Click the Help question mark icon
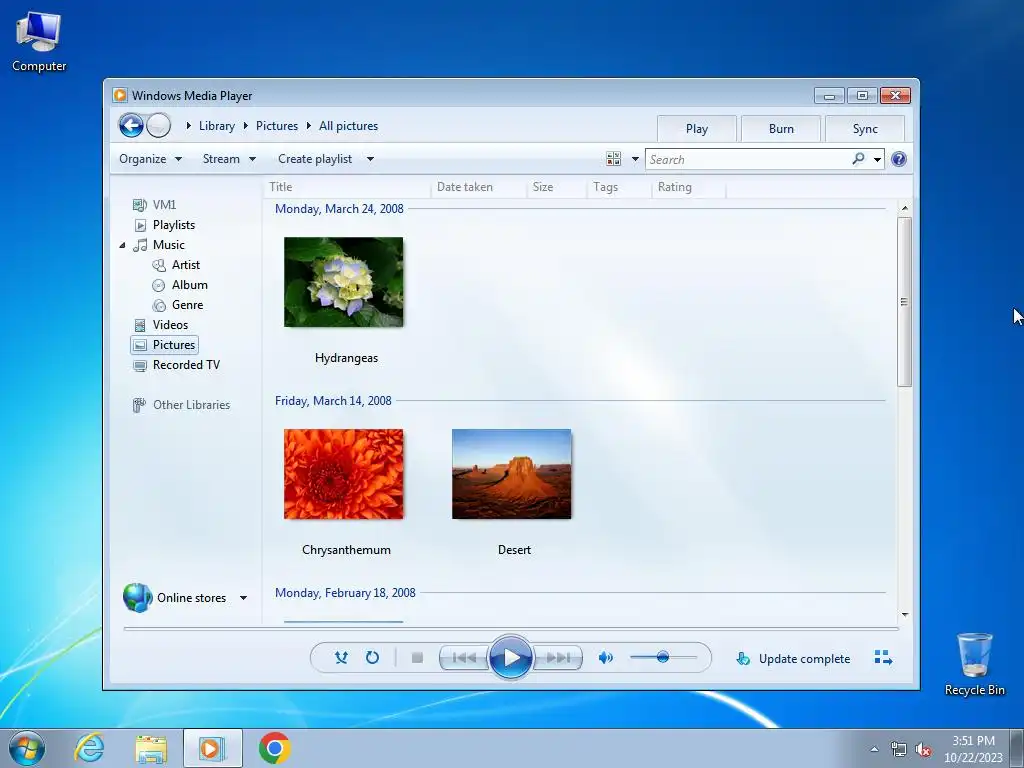Image resolution: width=1024 pixels, height=768 pixels. click(x=899, y=159)
